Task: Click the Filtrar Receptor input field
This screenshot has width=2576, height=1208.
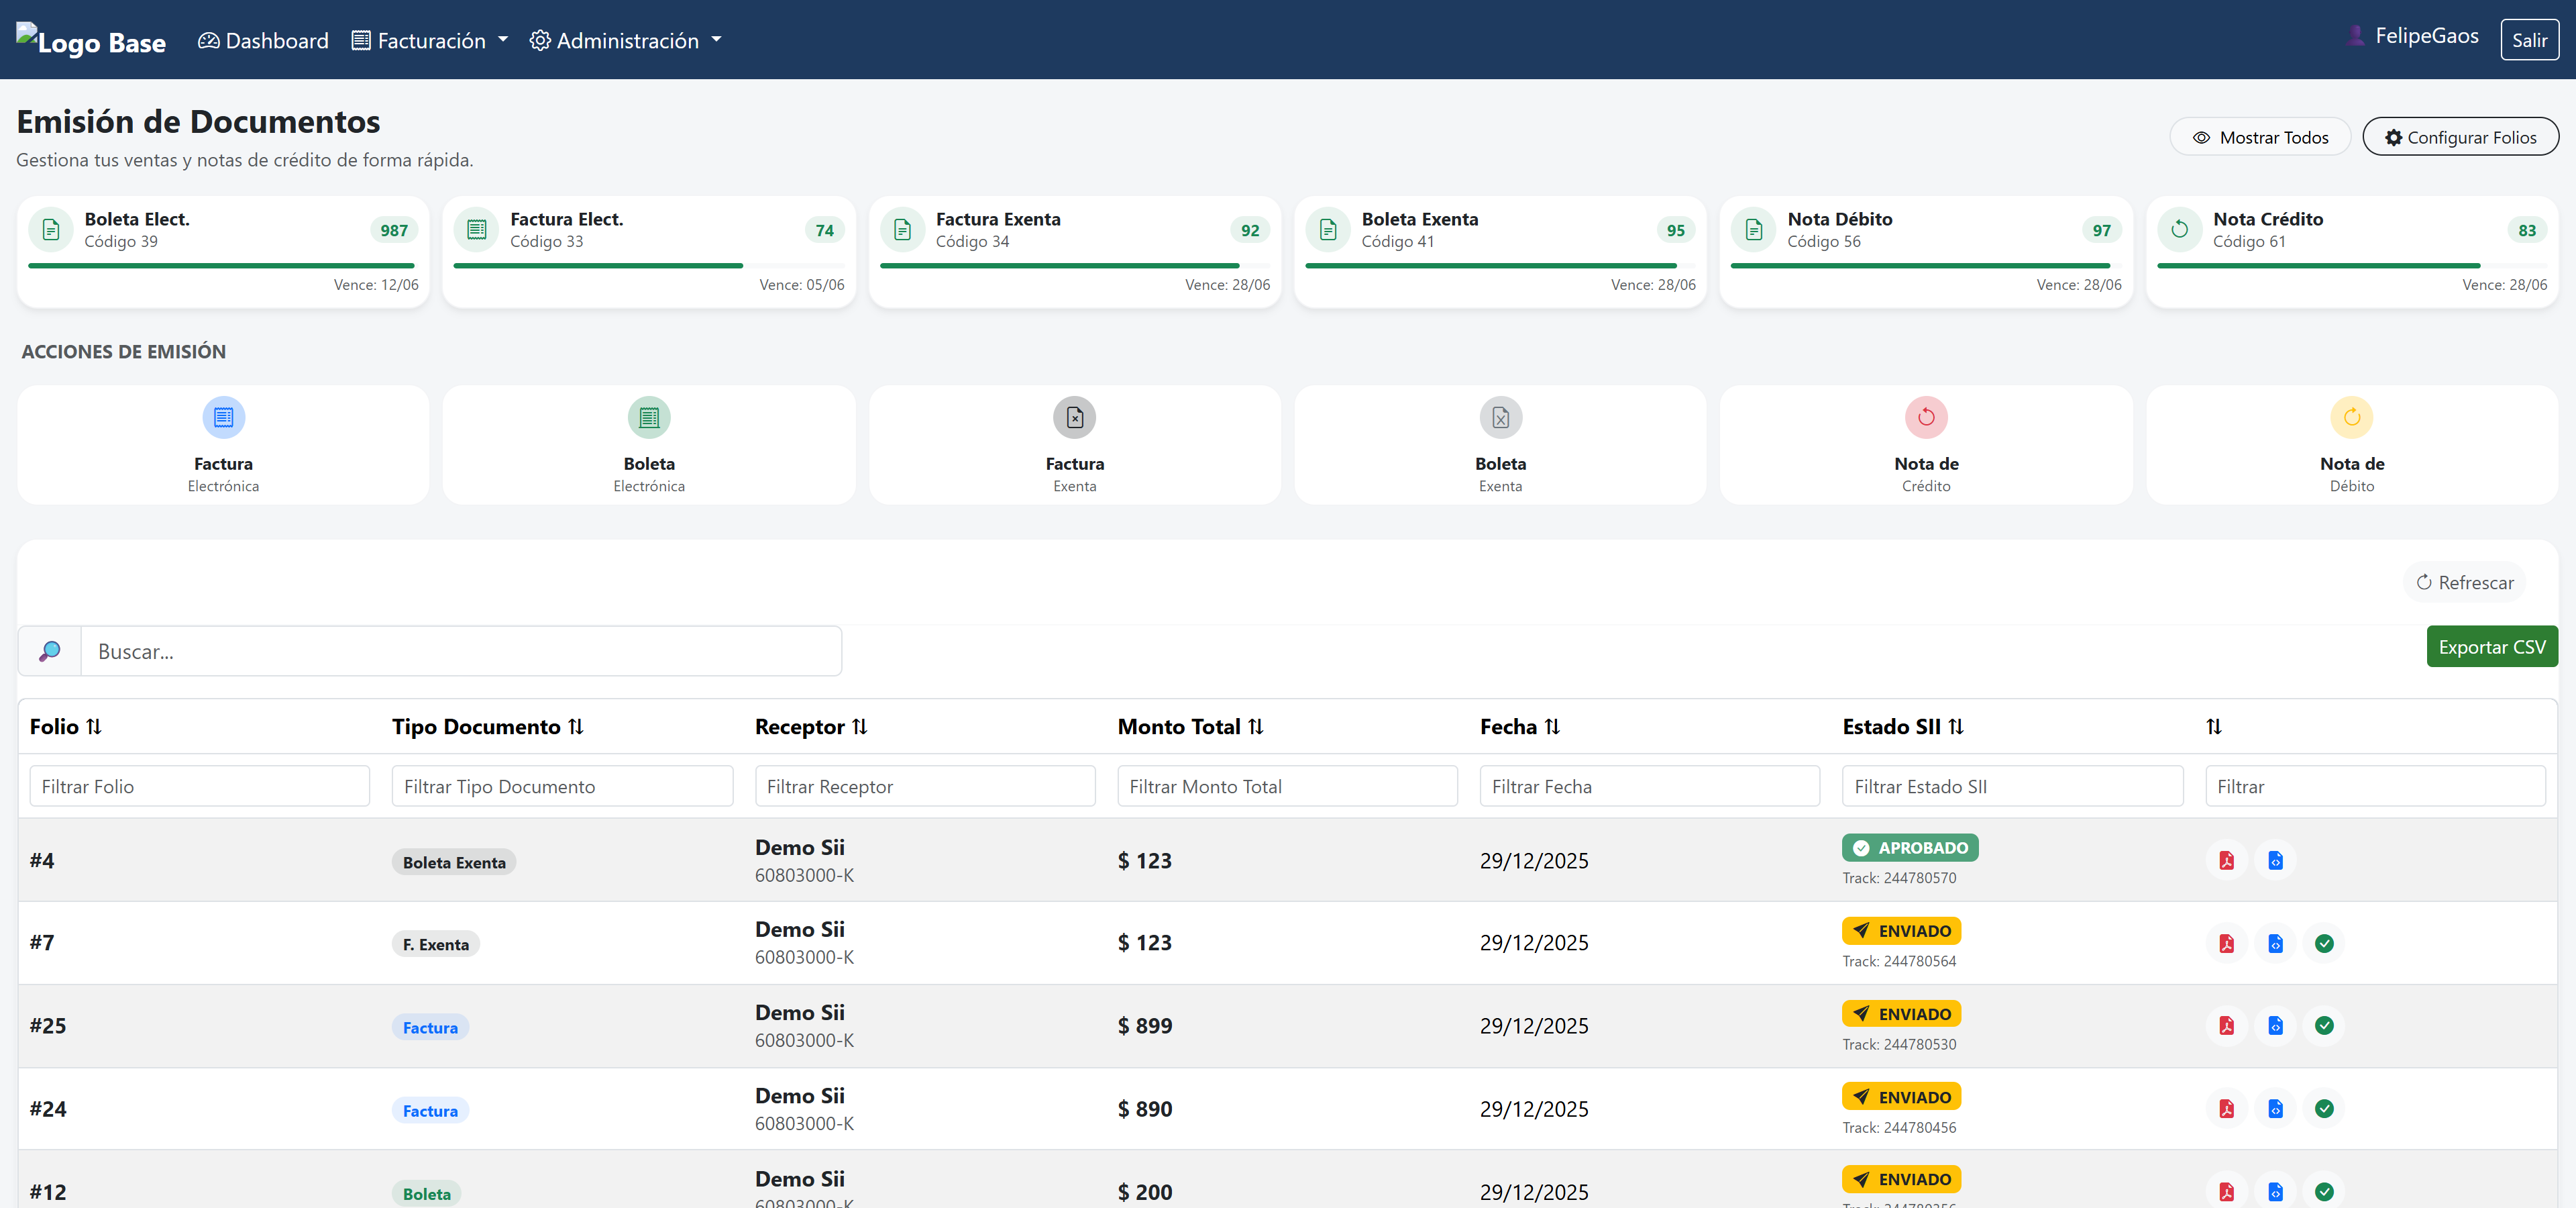Action: (x=925, y=787)
